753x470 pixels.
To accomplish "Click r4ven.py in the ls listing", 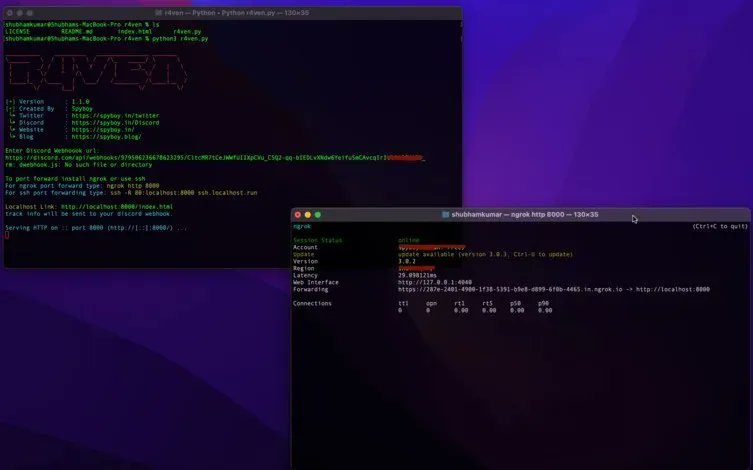I will pyautogui.click(x=187, y=32).
